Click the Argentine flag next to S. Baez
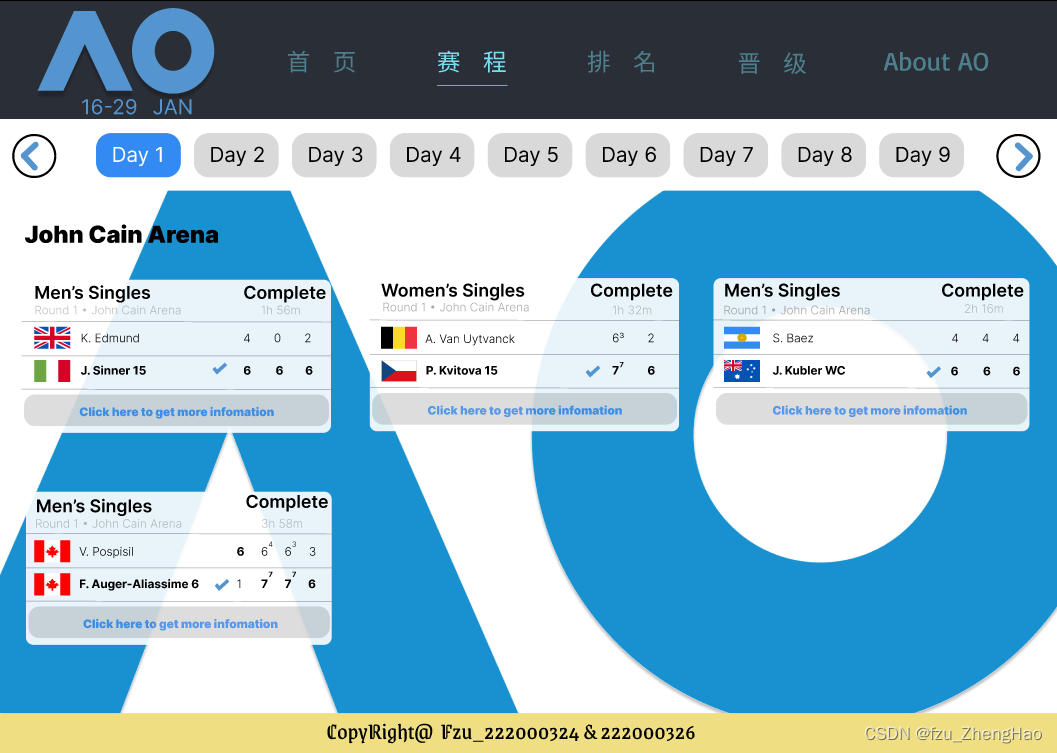Image resolution: width=1057 pixels, height=753 pixels. point(742,338)
